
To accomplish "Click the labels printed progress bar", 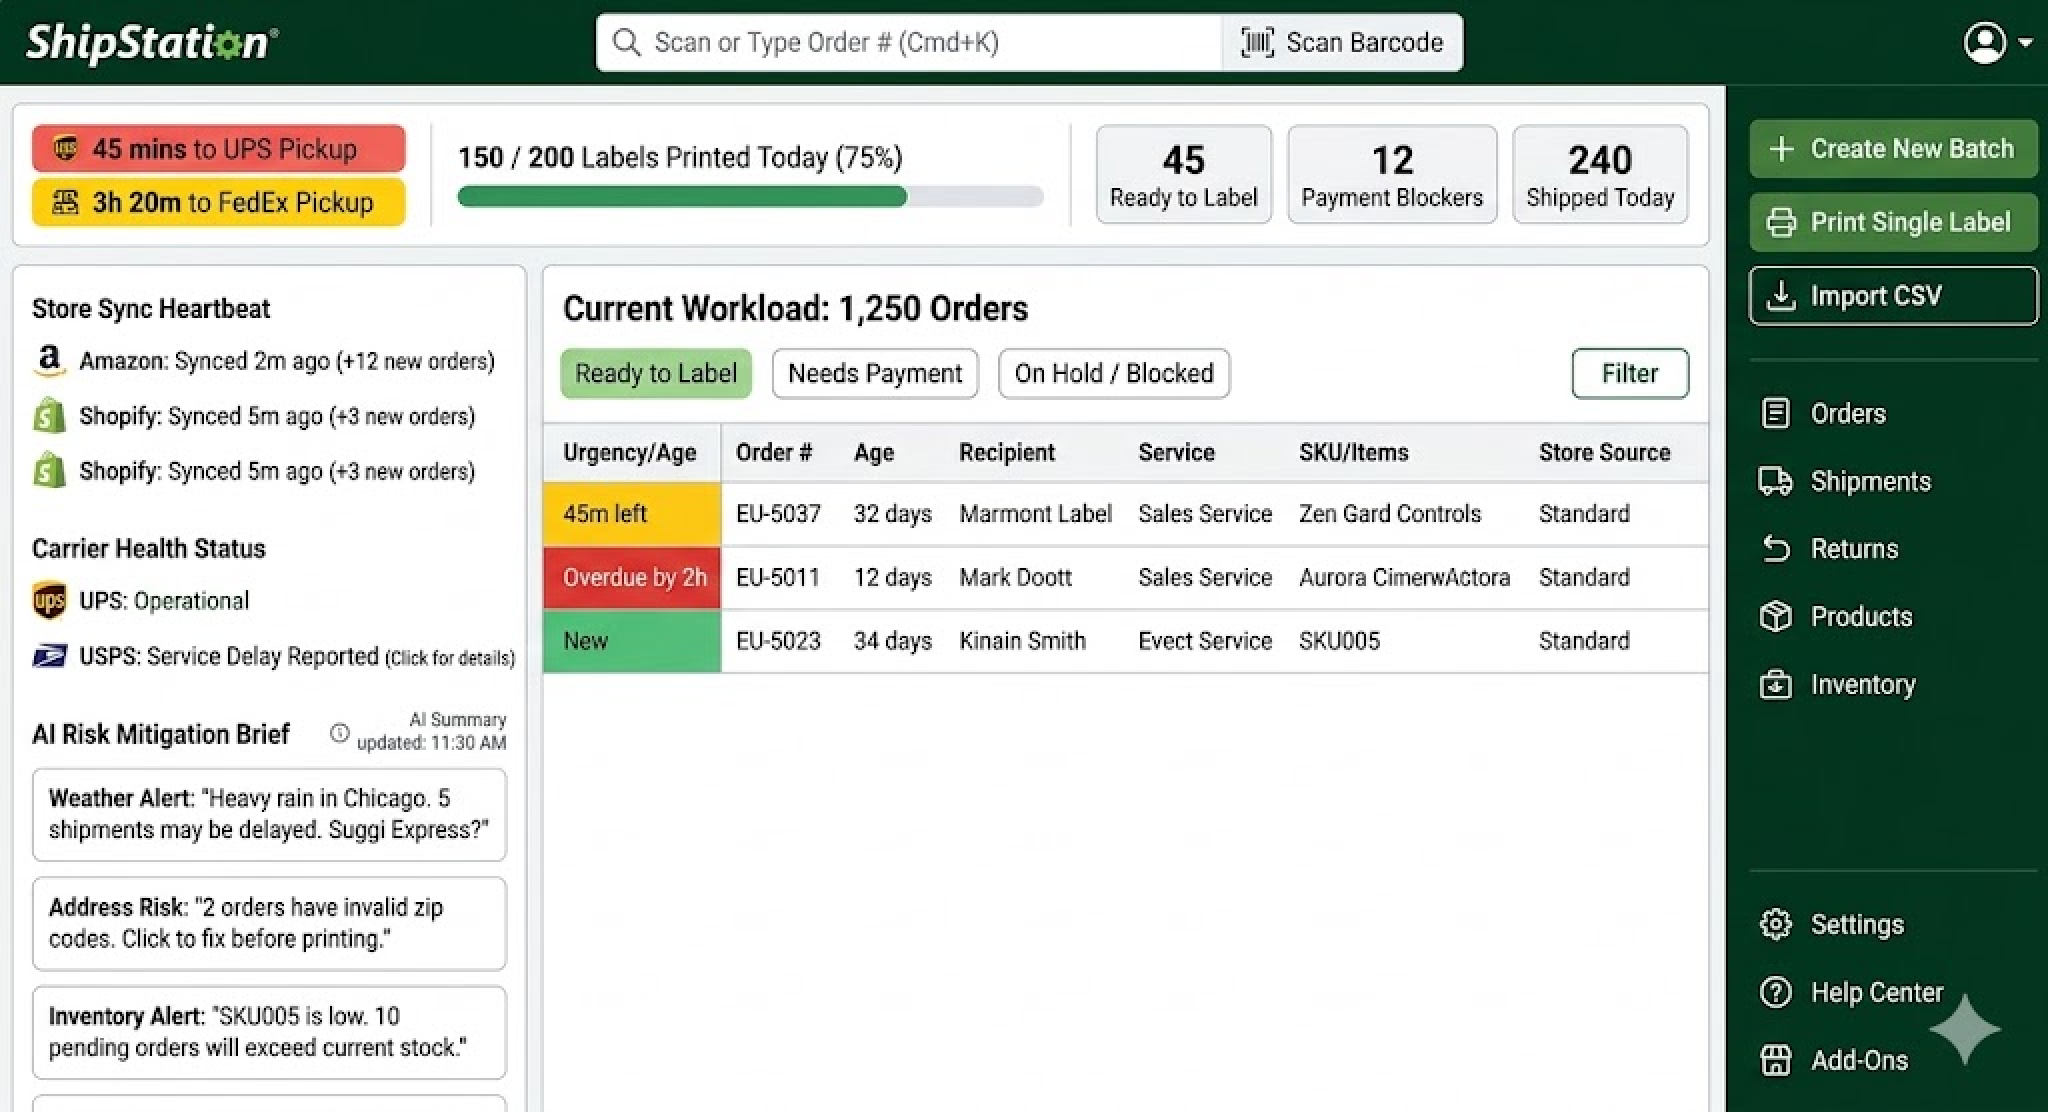I will [x=749, y=197].
